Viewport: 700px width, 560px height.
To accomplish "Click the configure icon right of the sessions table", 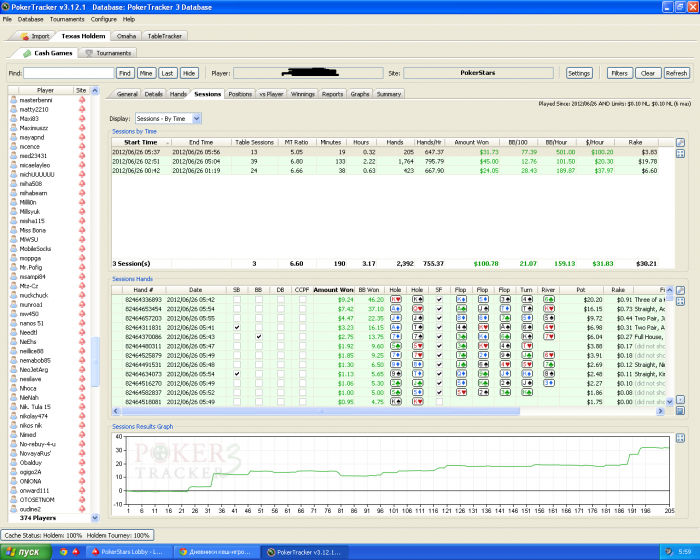I will [681, 143].
